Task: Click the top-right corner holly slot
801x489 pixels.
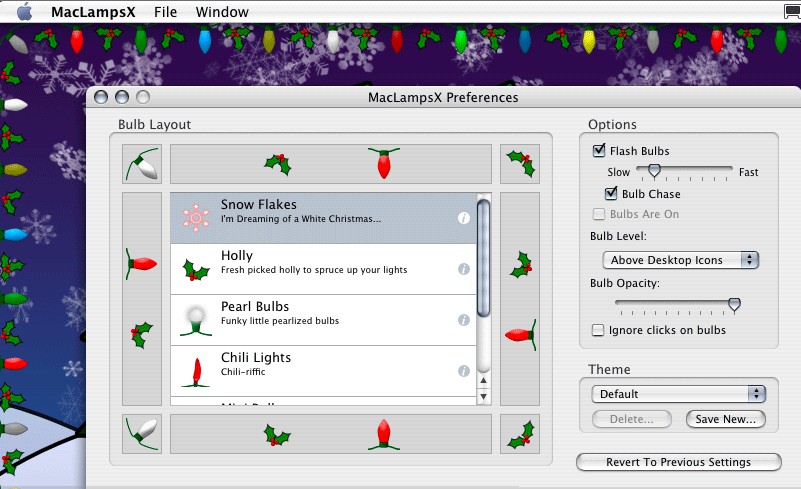Action: click(520, 164)
